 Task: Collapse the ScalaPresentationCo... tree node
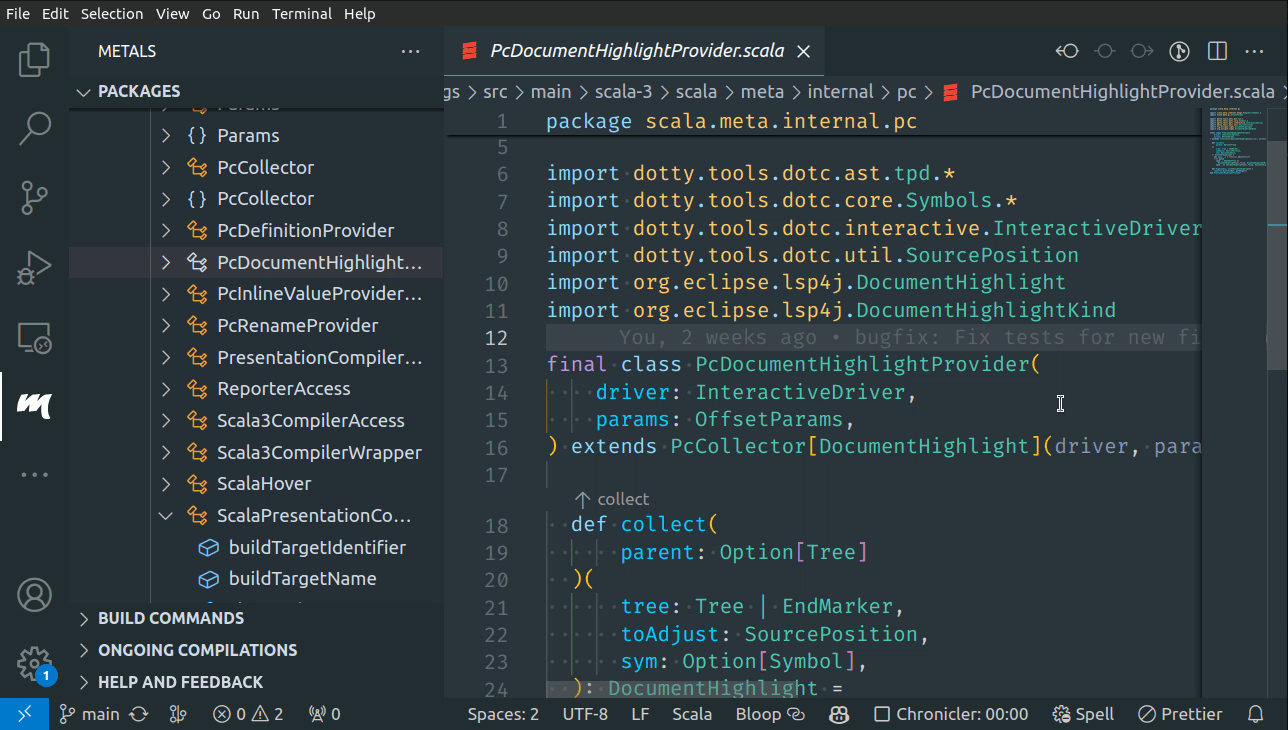click(166, 515)
